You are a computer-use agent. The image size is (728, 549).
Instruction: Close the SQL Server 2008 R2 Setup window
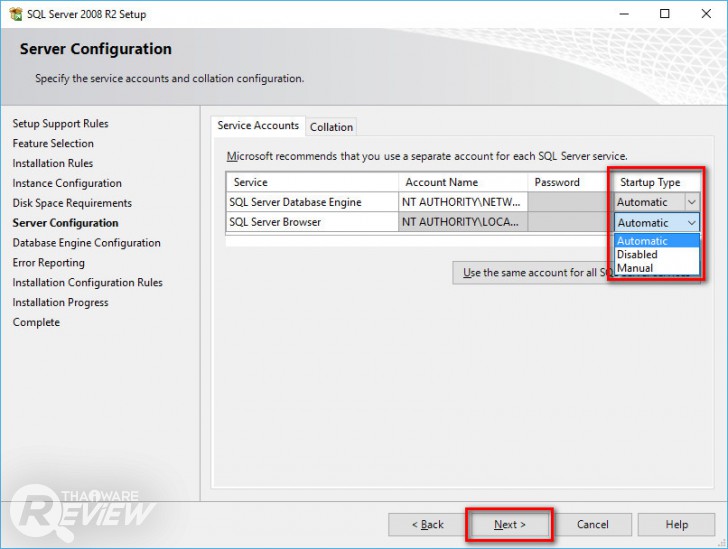pyautogui.click(x=706, y=14)
